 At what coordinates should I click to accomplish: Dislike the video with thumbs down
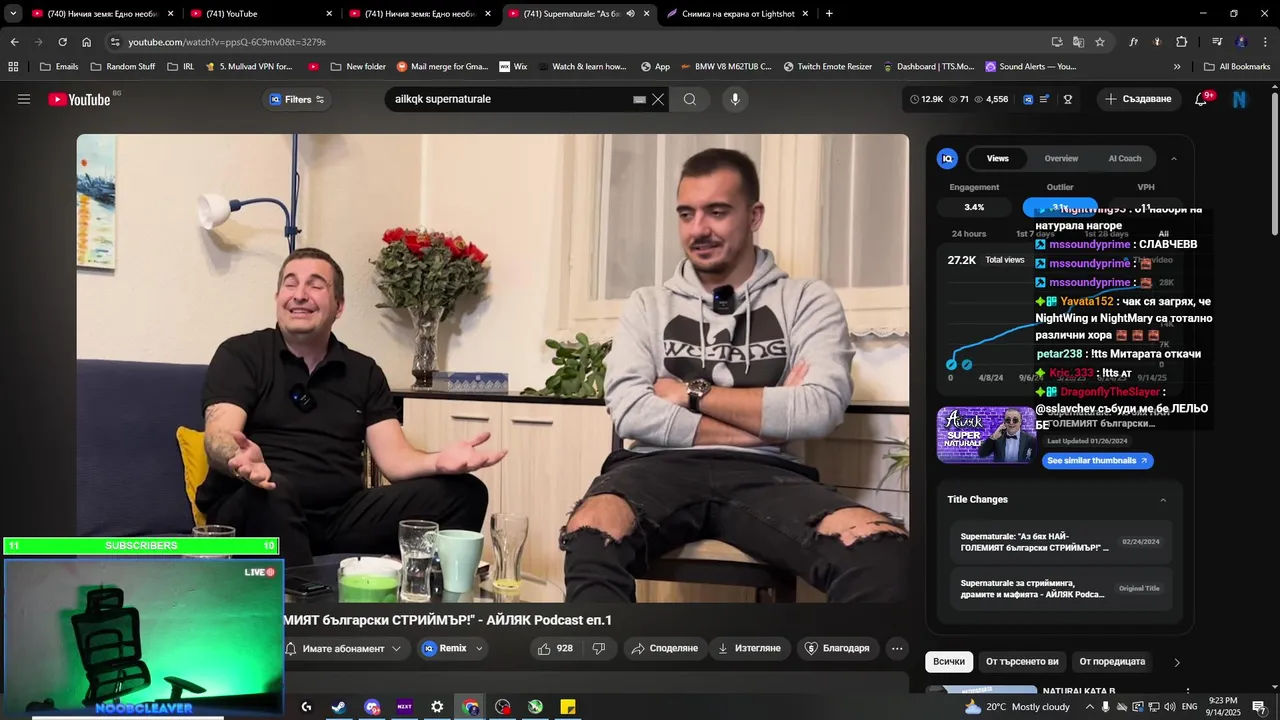click(599, 648)
